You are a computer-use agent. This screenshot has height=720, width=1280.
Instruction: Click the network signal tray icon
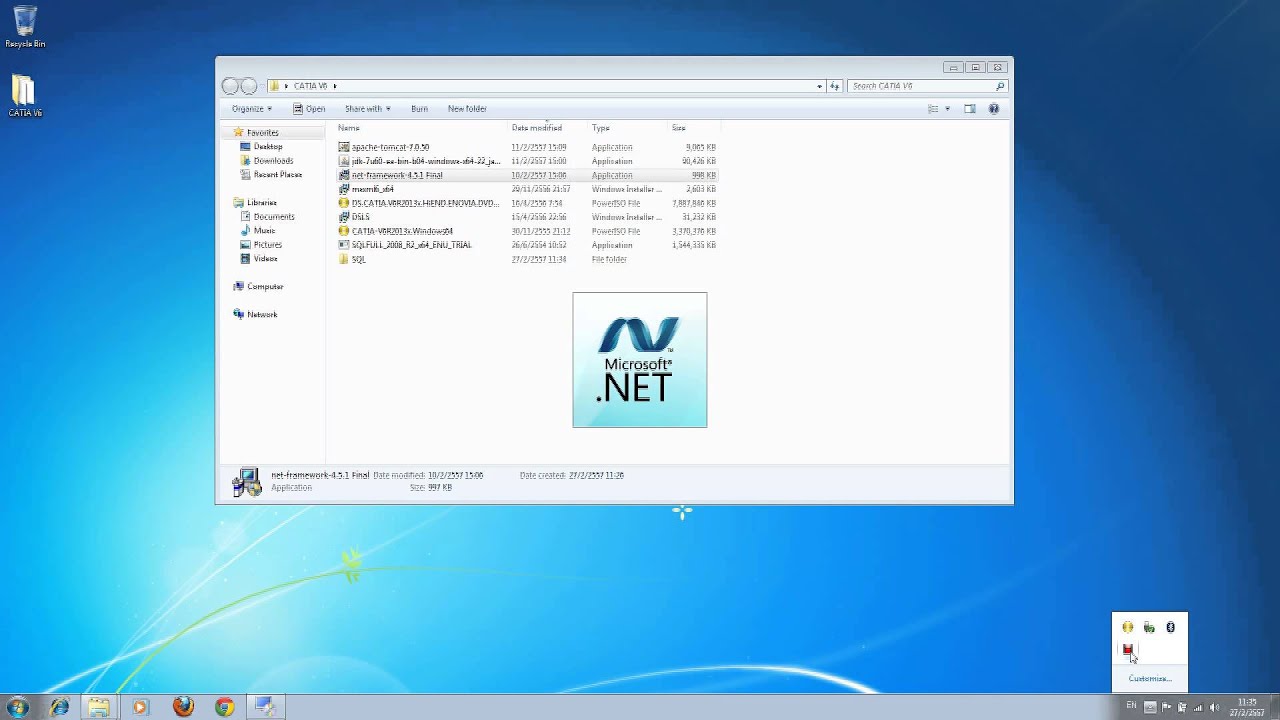pyautogui.click(x=1198, y=707)
